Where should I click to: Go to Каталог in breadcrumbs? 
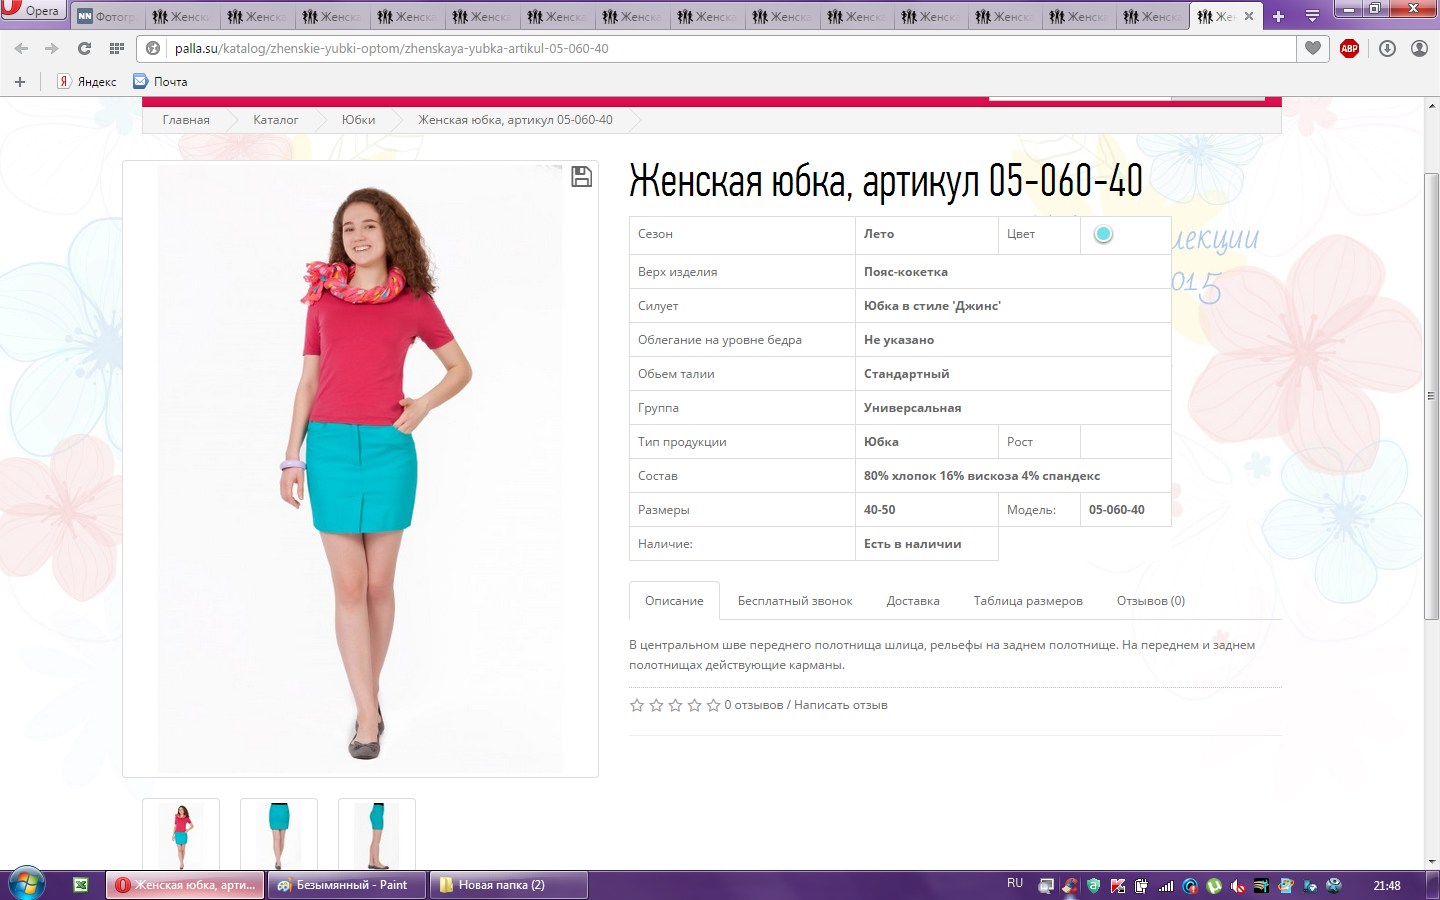[x=275, y=120]
